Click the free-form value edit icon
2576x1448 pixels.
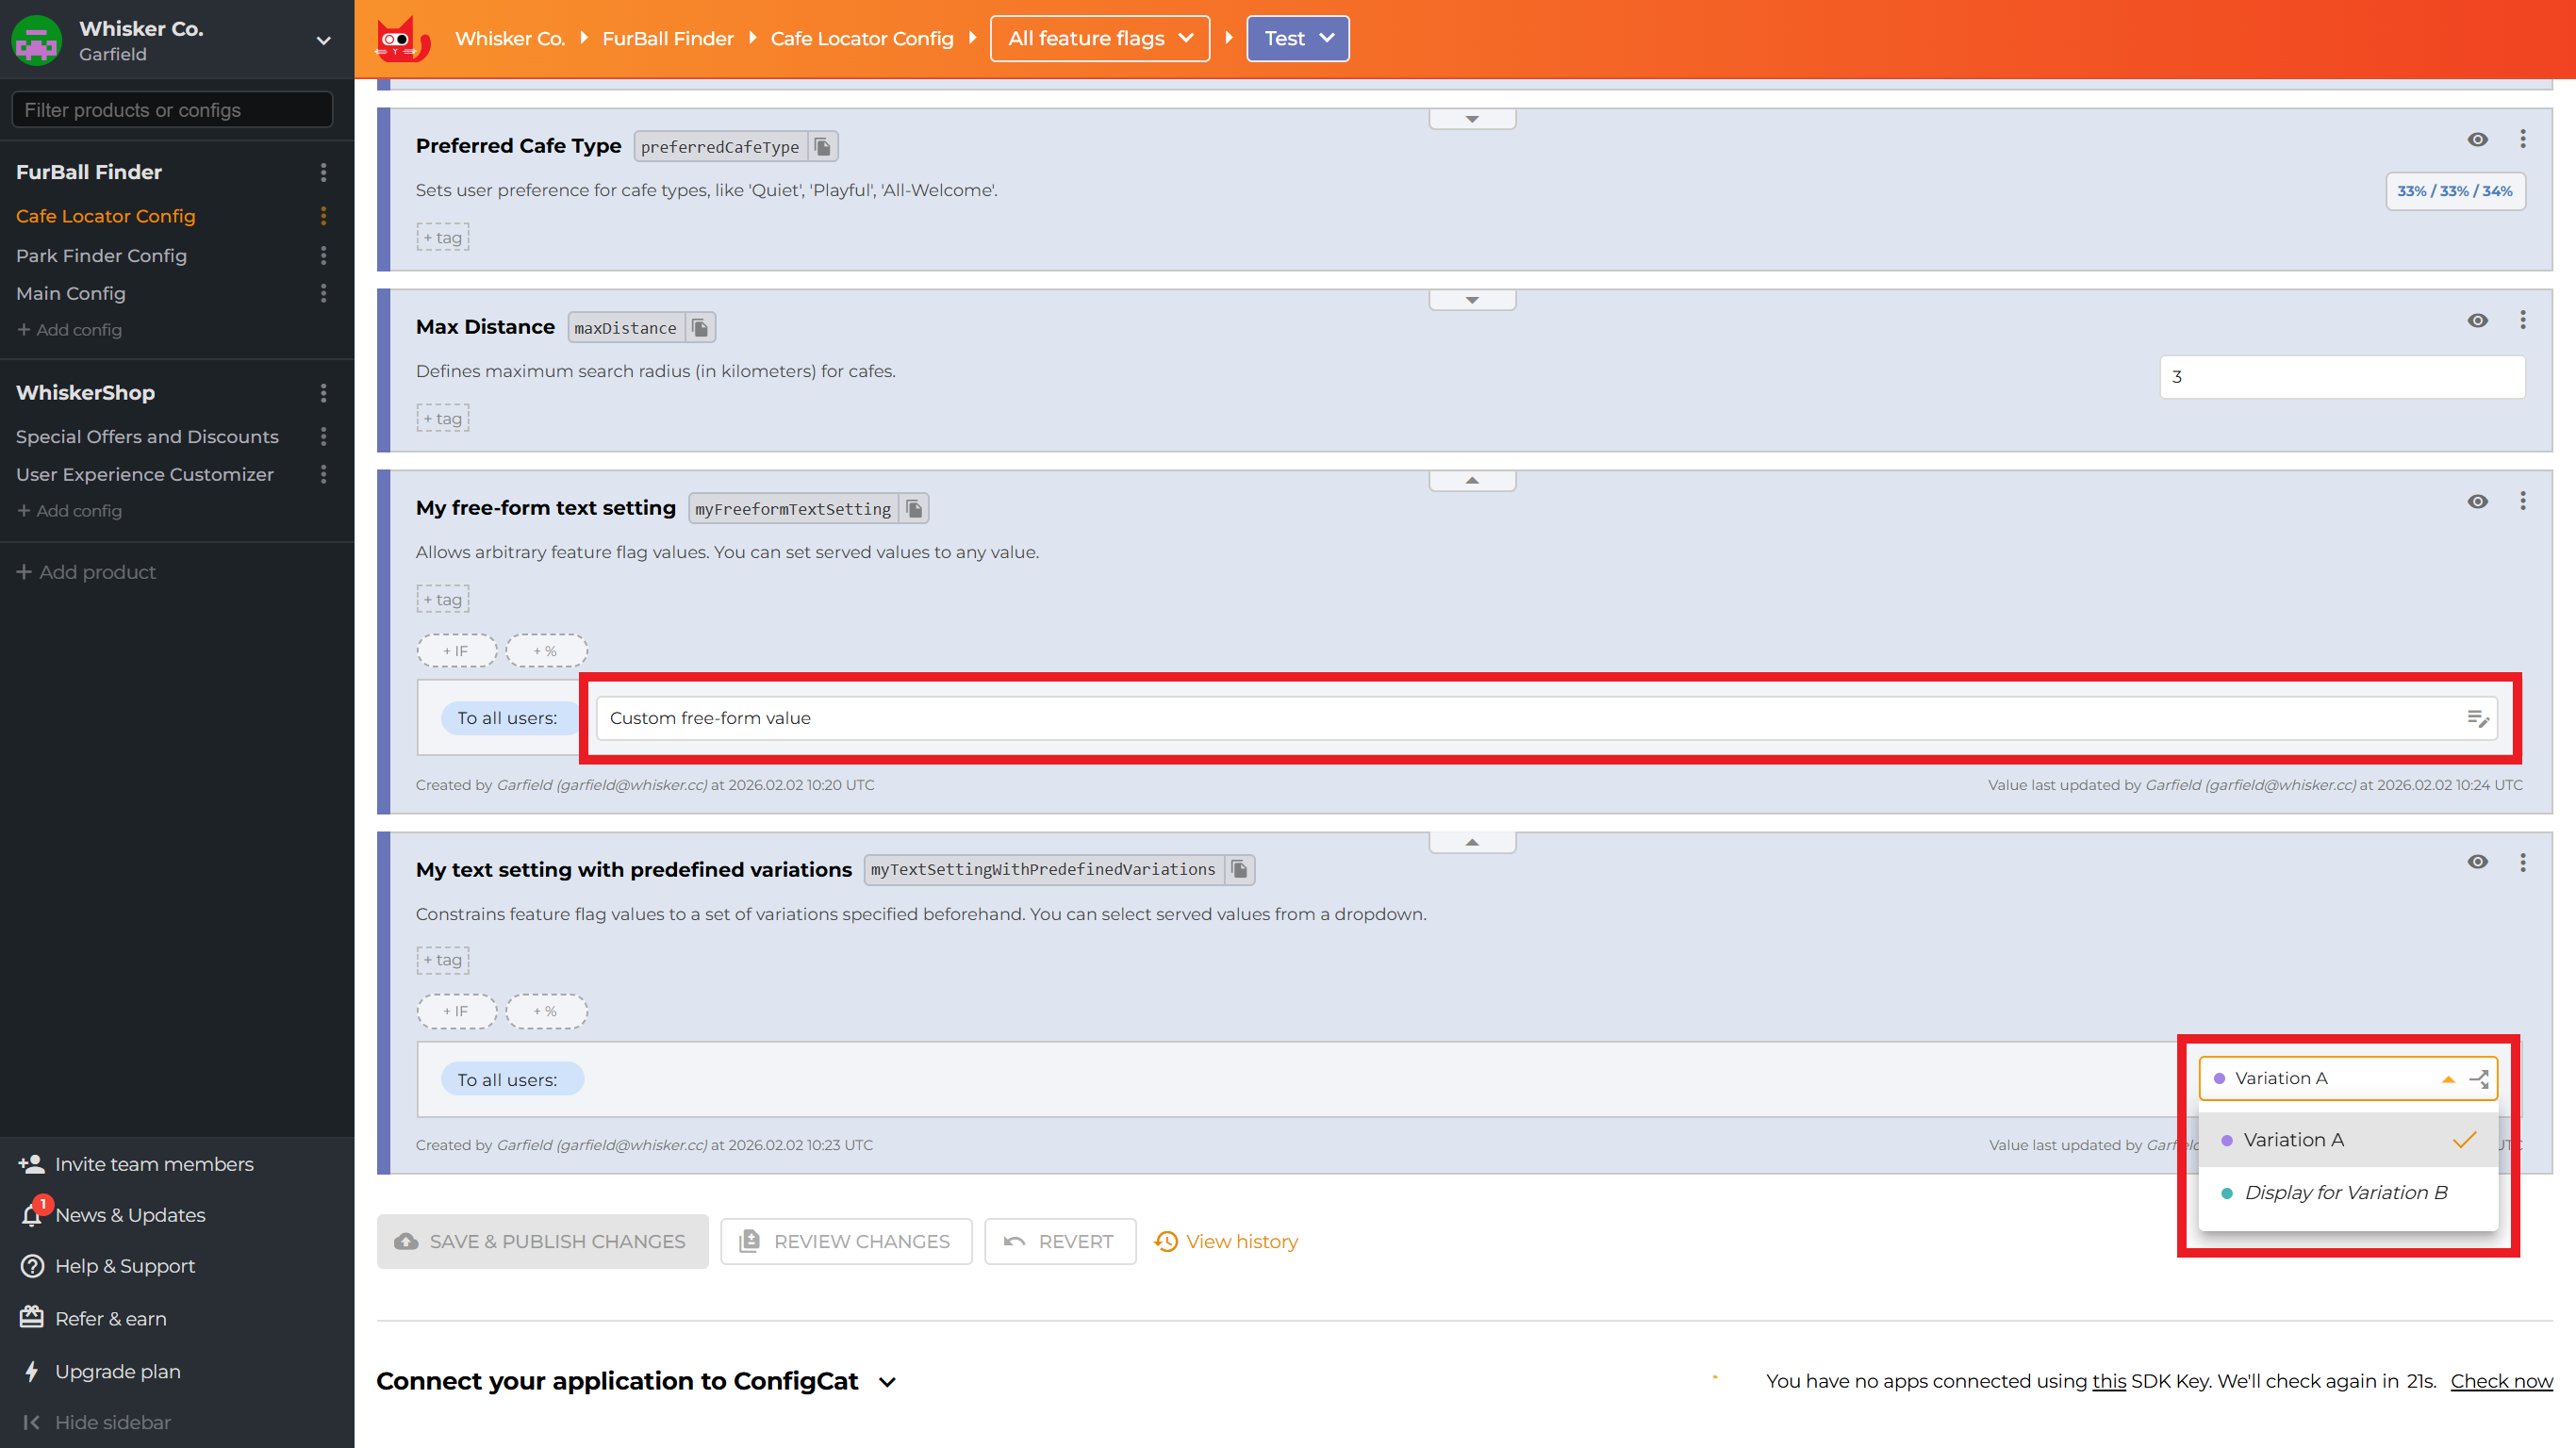[2477, 718]
